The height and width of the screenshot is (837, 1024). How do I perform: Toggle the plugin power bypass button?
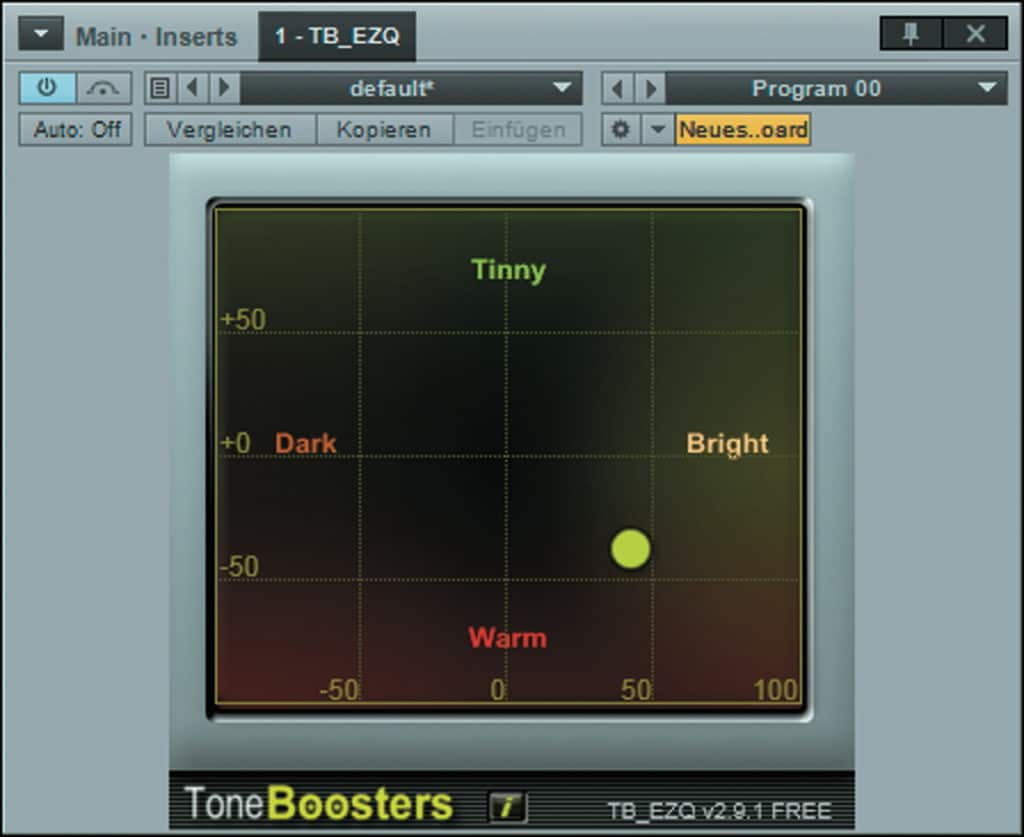tap(47, 87)
